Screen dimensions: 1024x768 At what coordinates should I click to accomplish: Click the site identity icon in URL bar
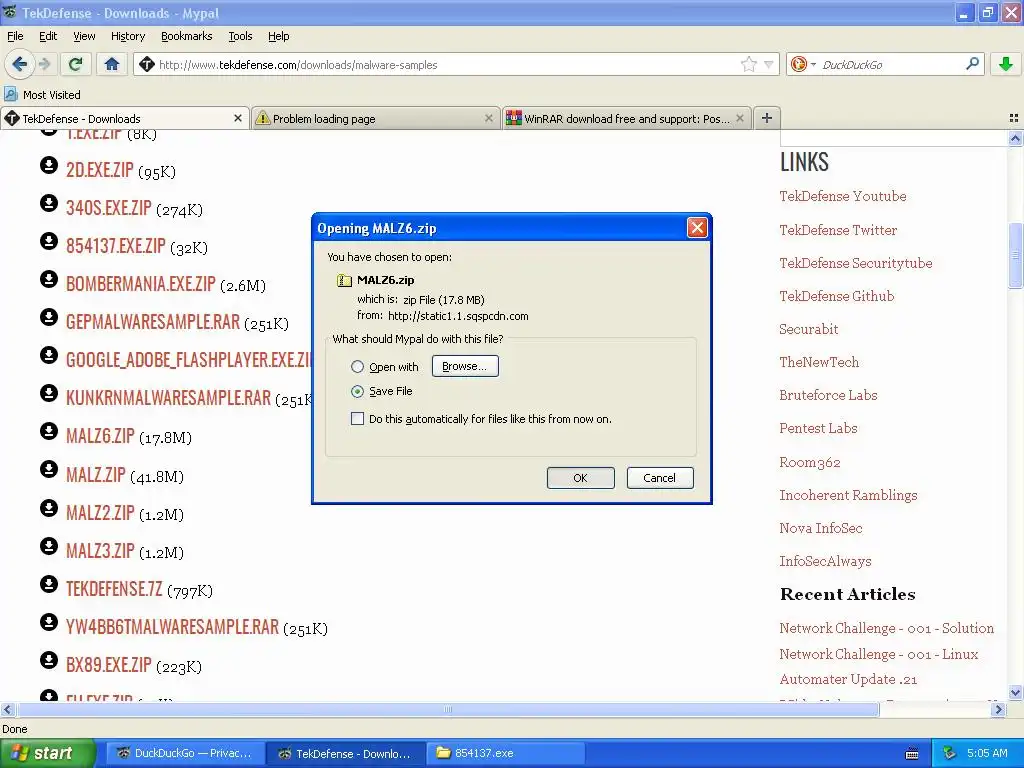click(147, 64)
